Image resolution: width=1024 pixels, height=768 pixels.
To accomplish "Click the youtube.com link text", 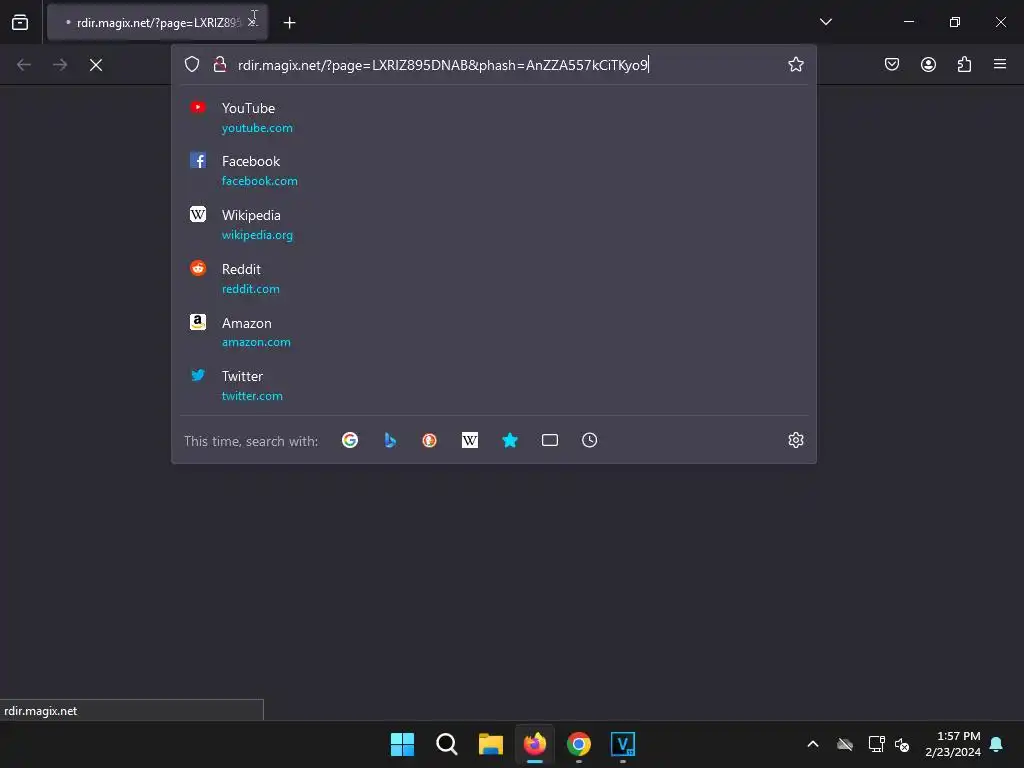I will [x=257, y=128].
